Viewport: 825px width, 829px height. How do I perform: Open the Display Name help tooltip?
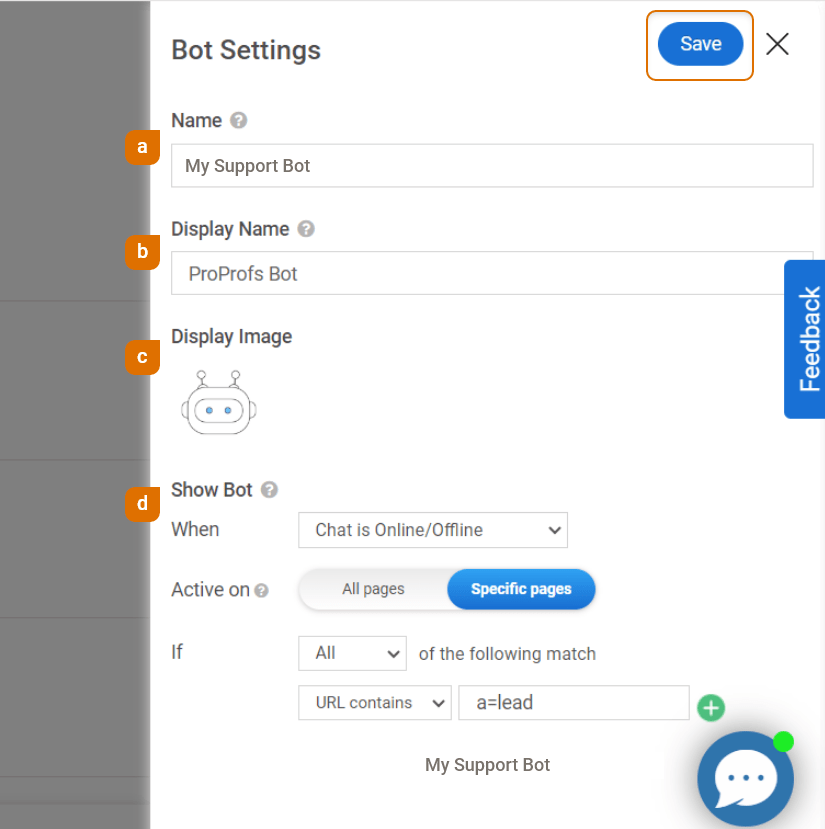click(306, 229)
